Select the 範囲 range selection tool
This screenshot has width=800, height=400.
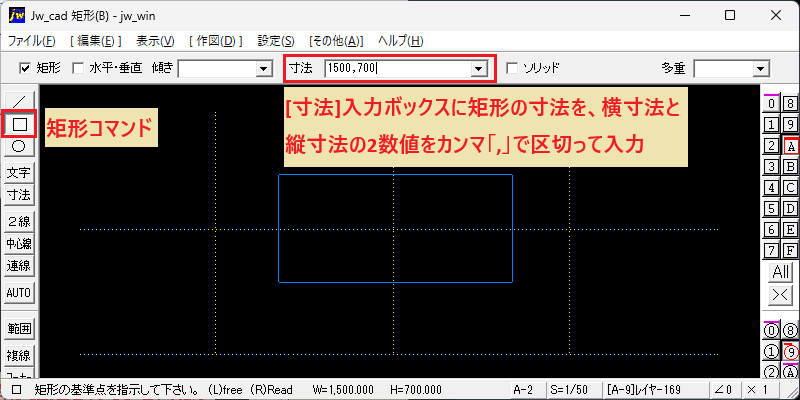pyautogui.click(x=19, y=329)
